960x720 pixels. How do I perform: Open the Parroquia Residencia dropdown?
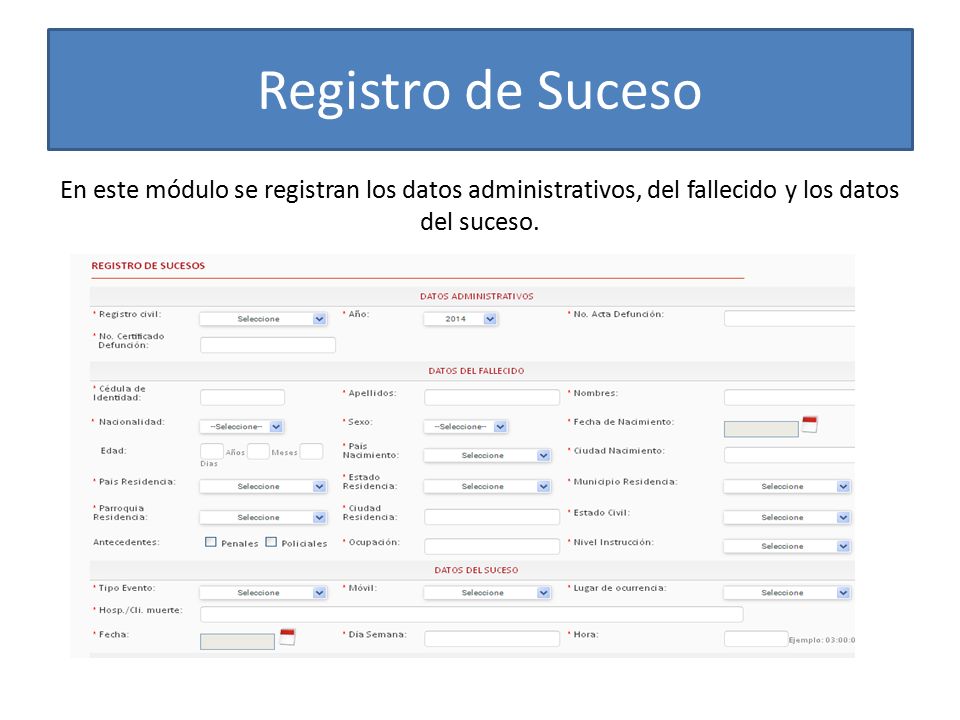click(263, 517)
